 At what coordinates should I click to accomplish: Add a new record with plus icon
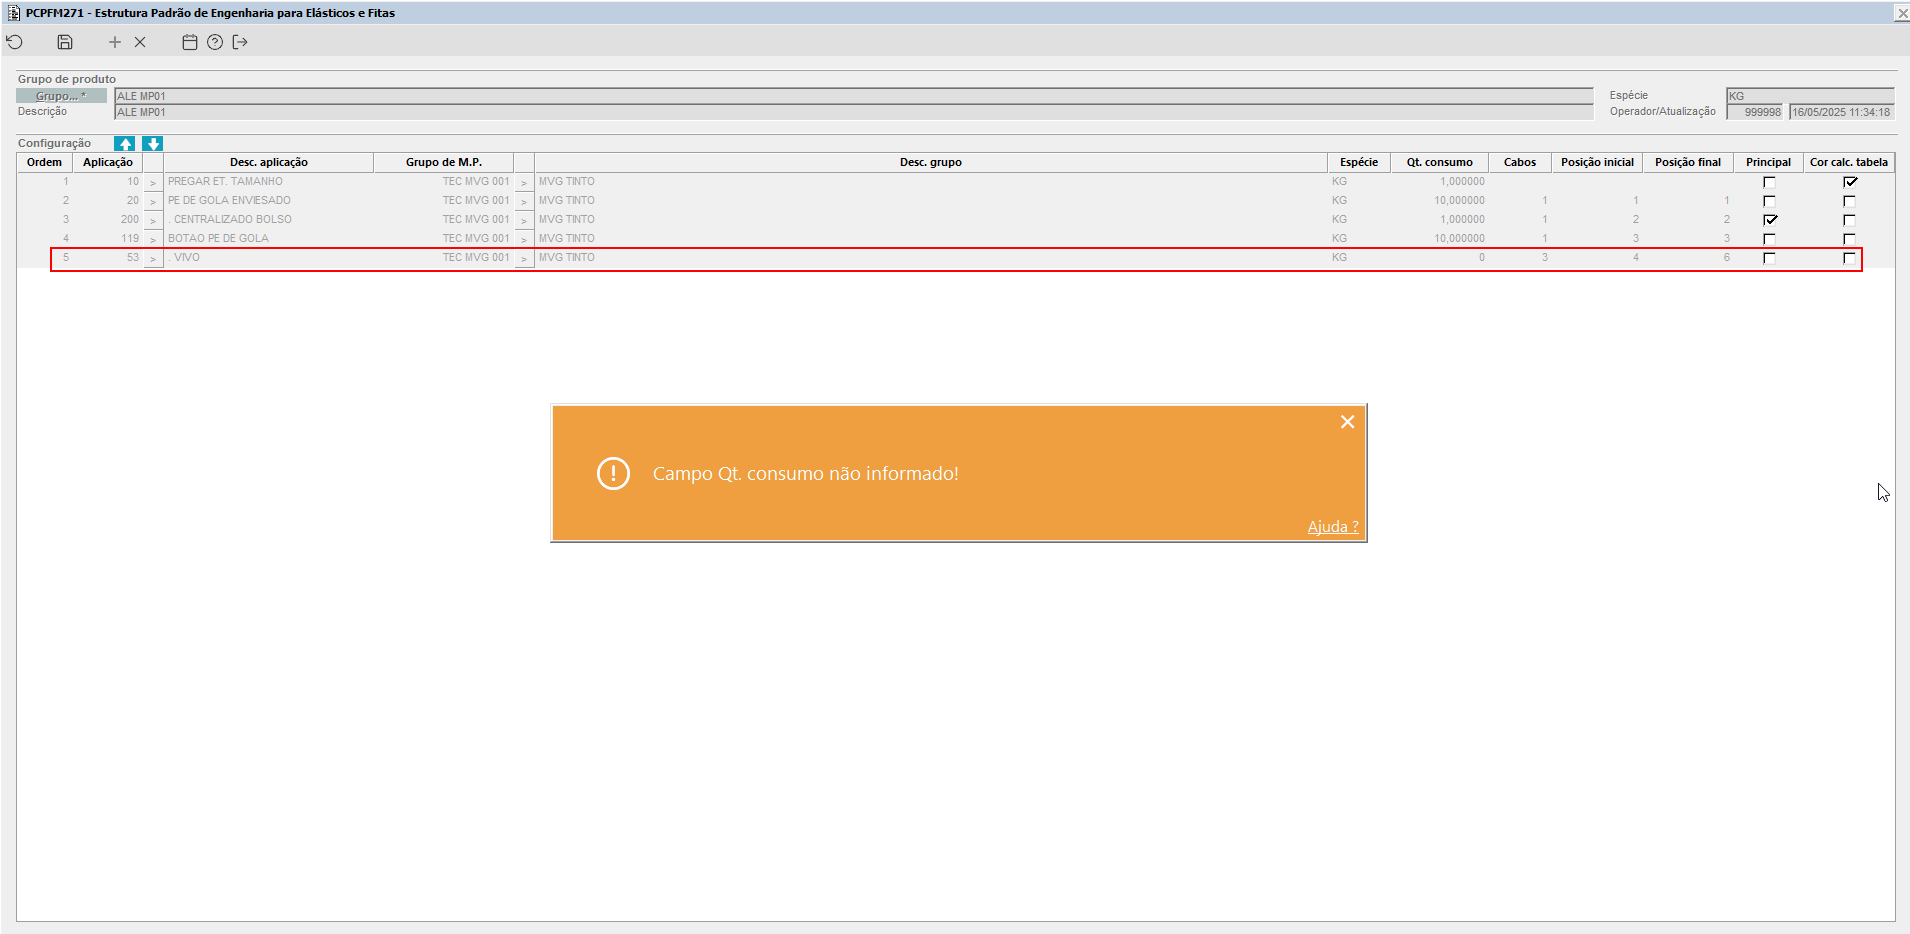tap(115, 42)
